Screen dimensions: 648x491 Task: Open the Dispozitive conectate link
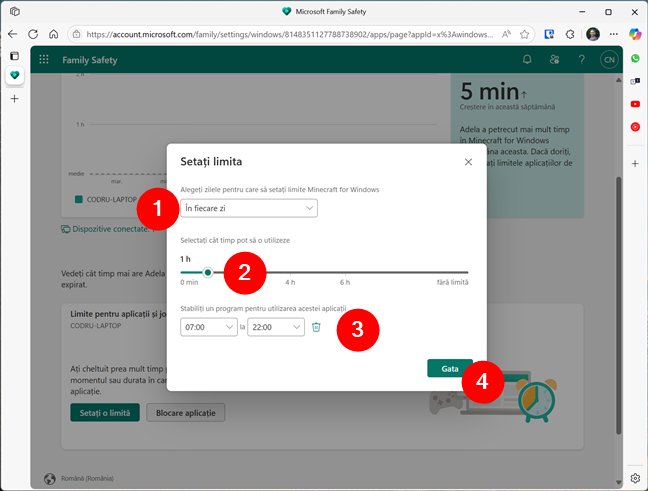pos(110,229)
